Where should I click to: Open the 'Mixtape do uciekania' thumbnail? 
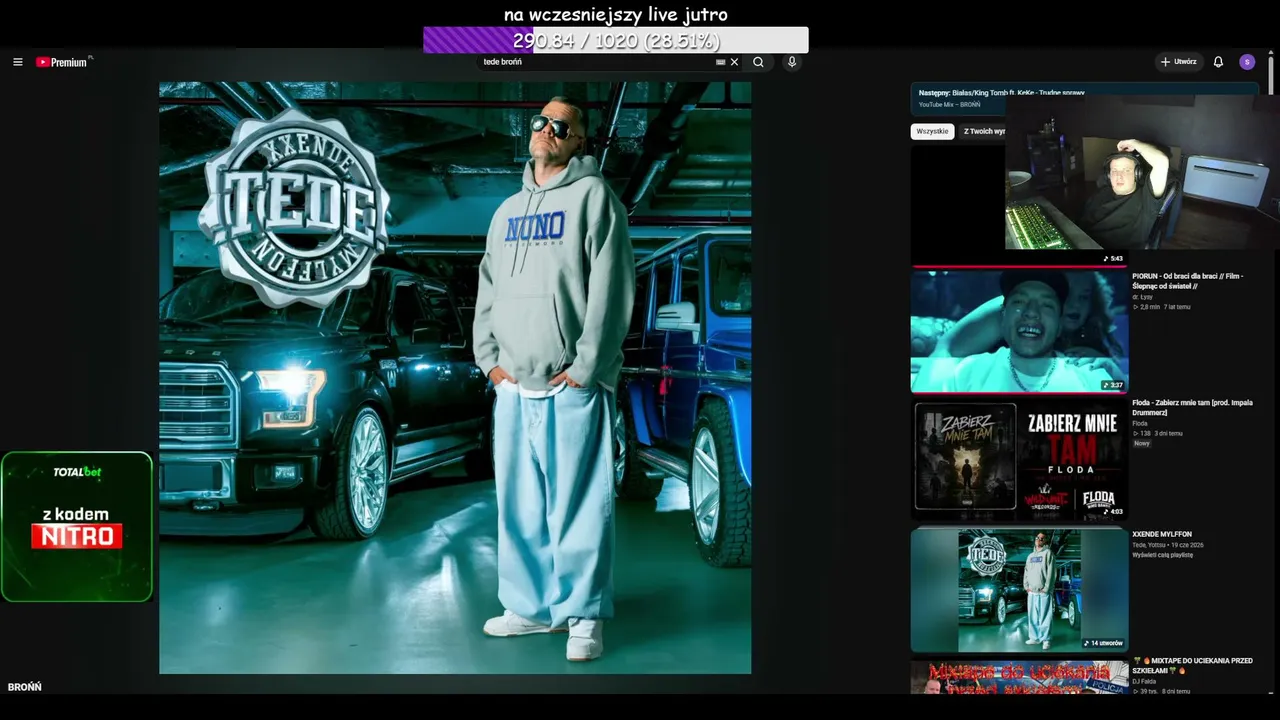[x=1019, y=677]
